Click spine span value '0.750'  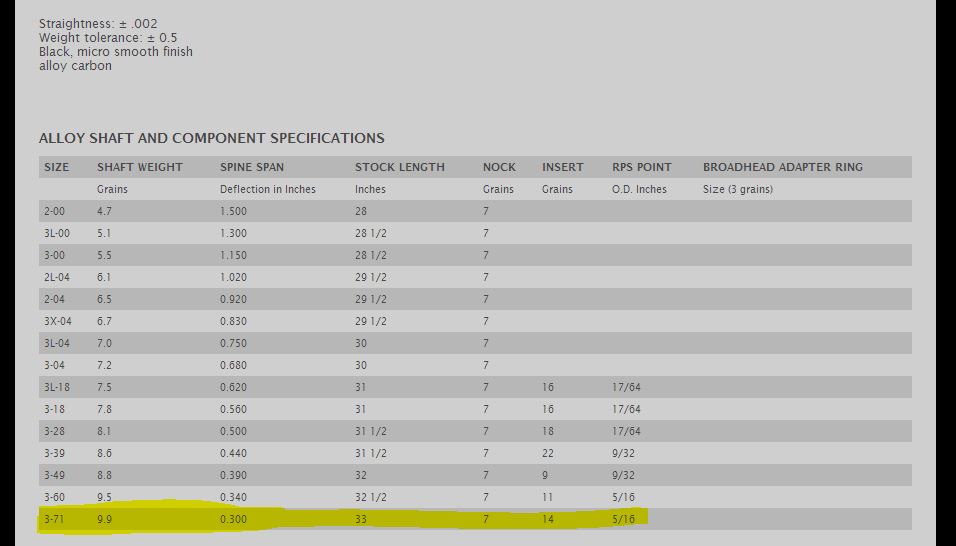pos(234,343)
